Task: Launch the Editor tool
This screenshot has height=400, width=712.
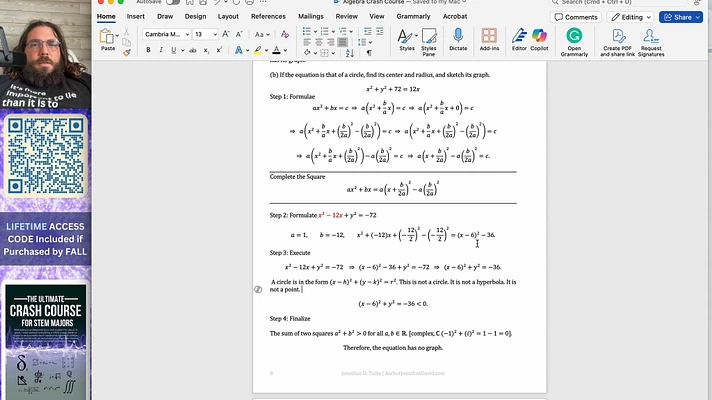Action: click(519, 39)
